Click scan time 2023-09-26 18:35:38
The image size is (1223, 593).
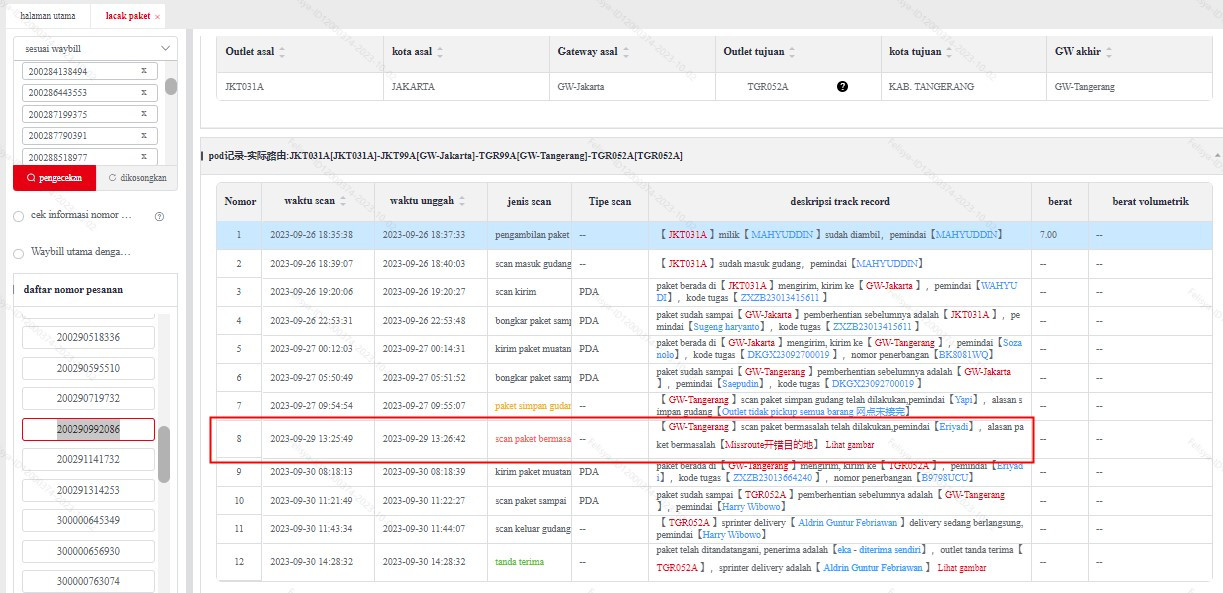311,235
